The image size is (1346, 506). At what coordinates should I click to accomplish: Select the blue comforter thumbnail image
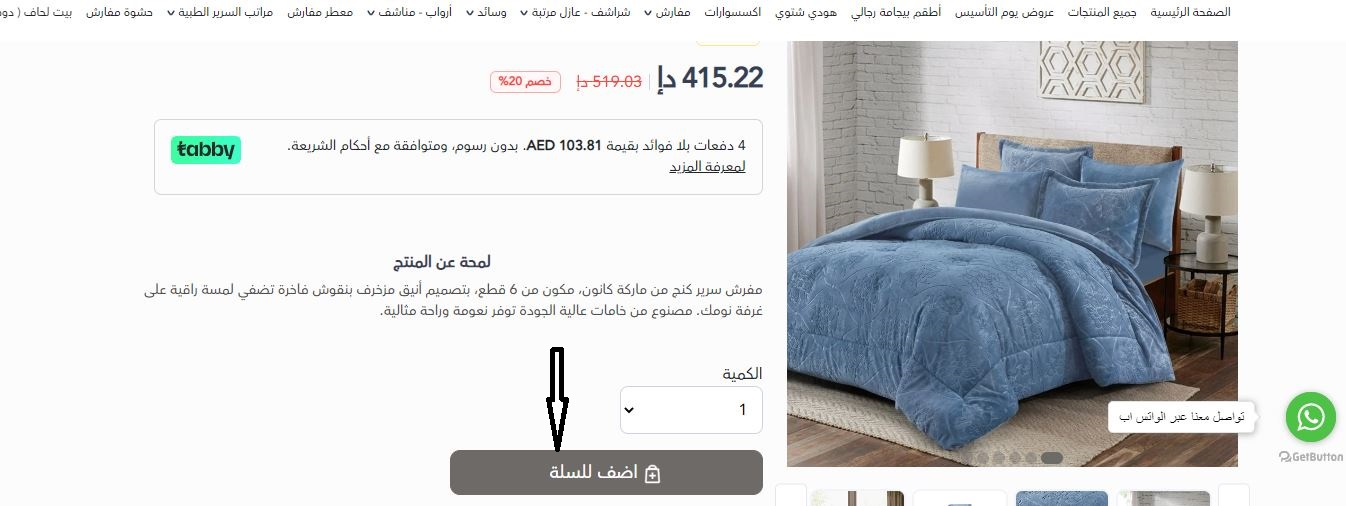[x=1062, y=498]
